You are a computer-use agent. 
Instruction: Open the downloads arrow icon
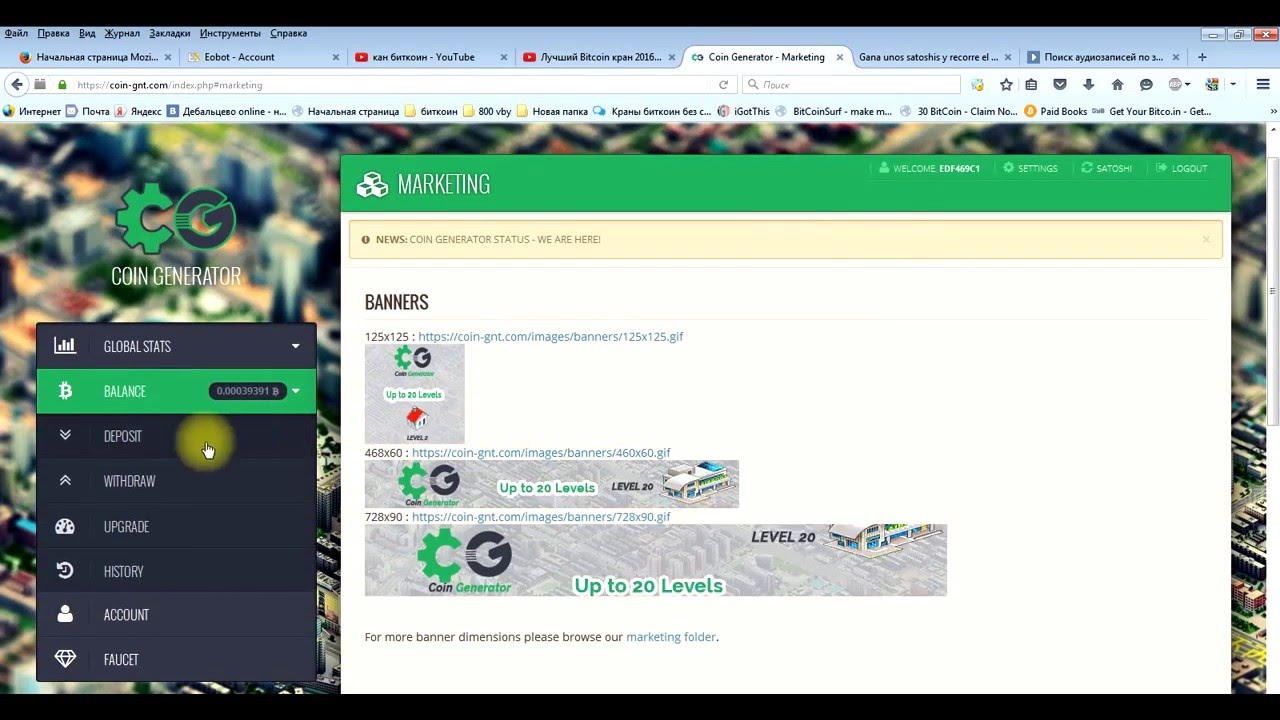(1088, 85)
